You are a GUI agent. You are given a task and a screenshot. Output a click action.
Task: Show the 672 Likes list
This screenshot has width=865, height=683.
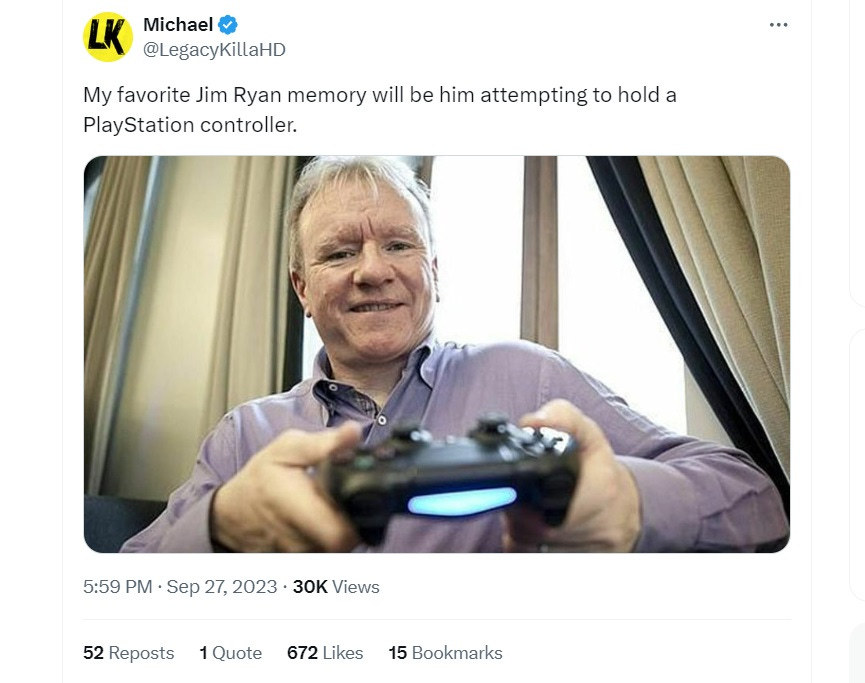click(325, 653)
